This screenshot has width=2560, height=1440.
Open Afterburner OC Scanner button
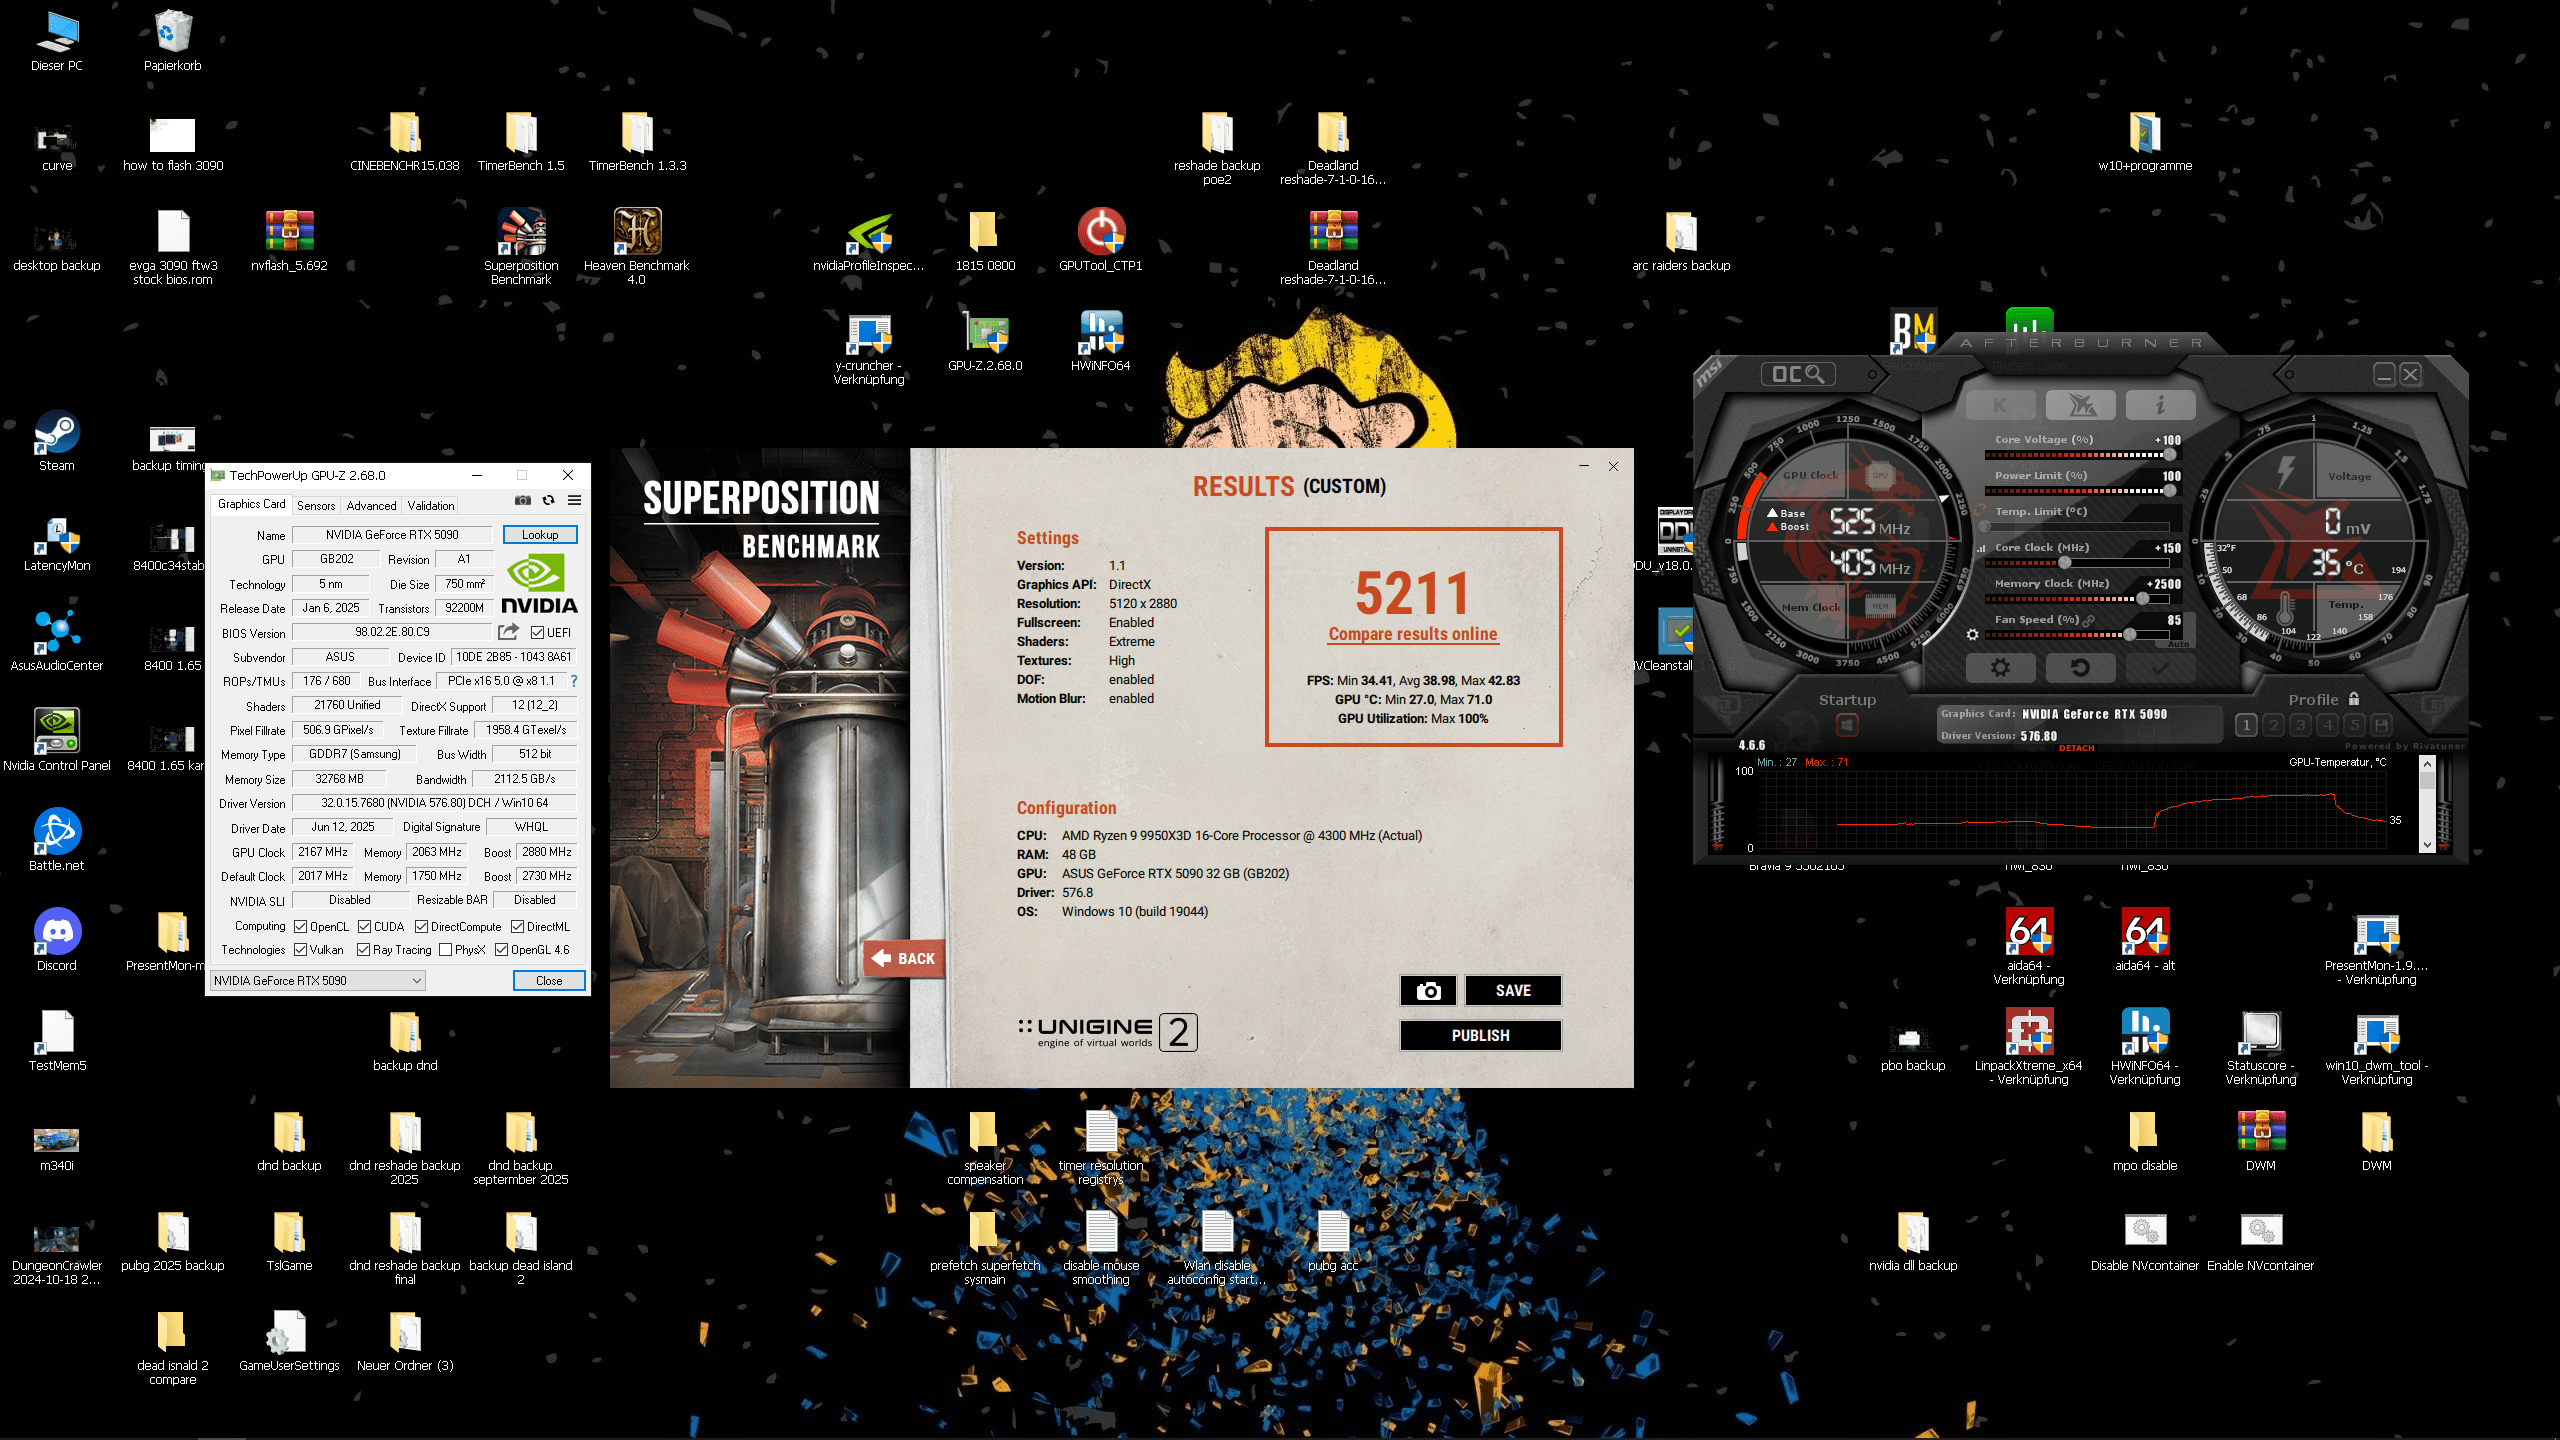click(1798, 374)
